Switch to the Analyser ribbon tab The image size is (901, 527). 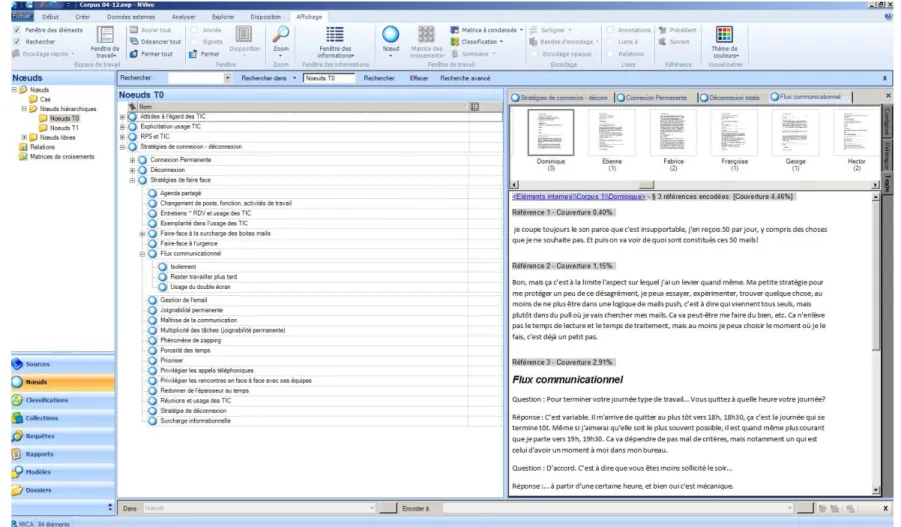coord(183,17)
